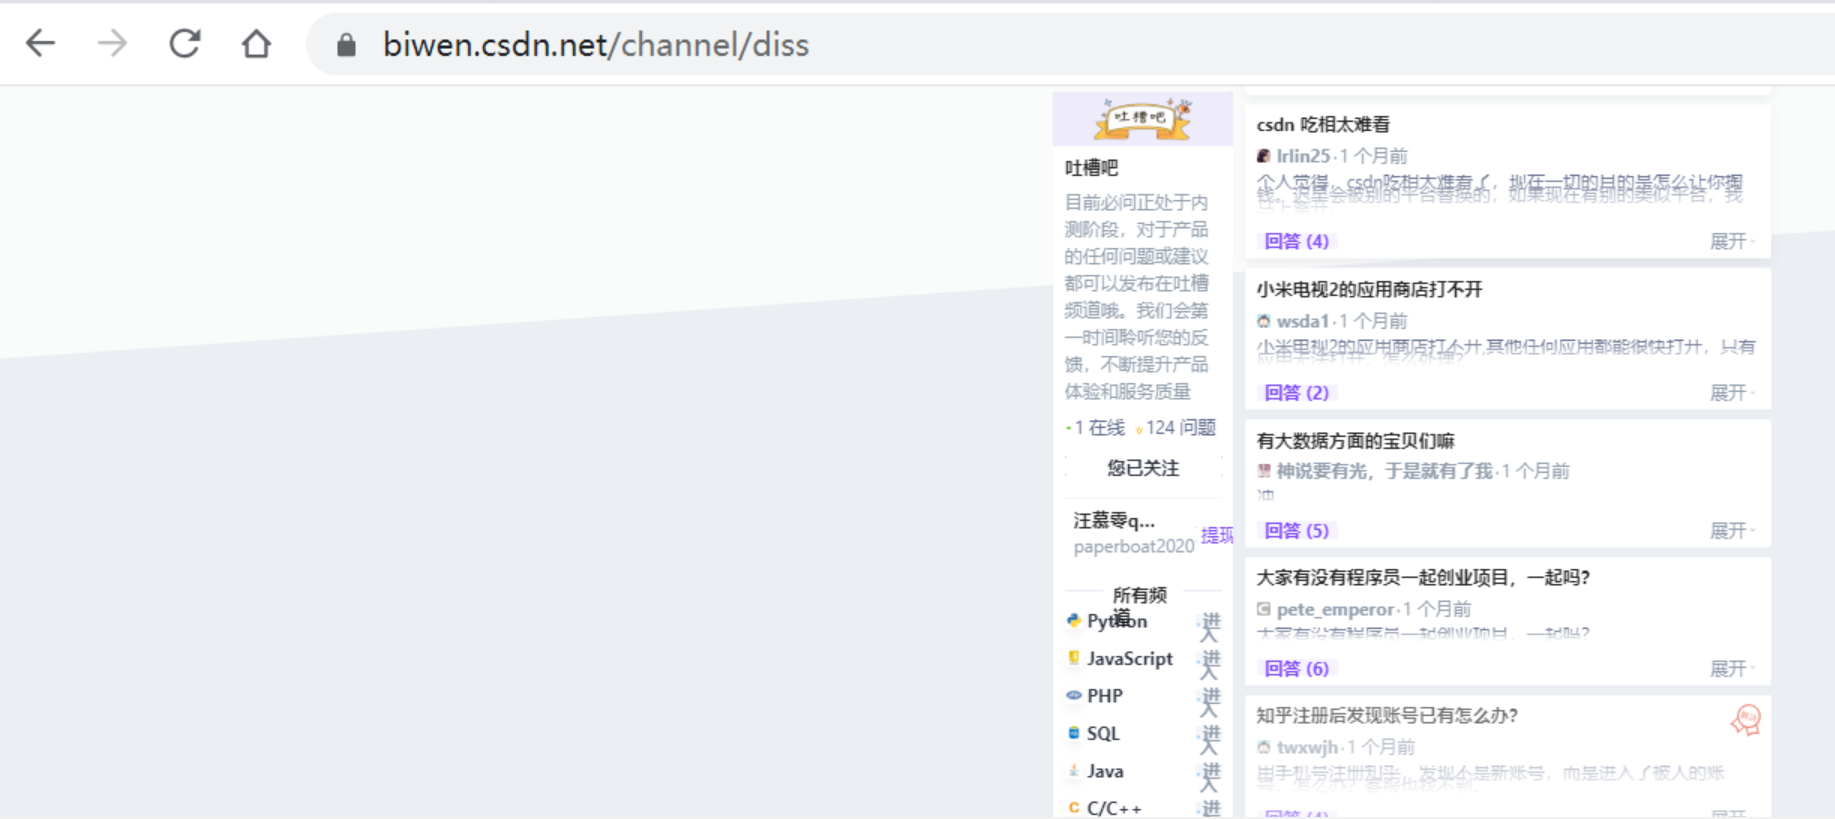Click the red badge icon on 知乎注册 post
Viewport: 1835px width, 819px height.
[x=1746, y=720]
